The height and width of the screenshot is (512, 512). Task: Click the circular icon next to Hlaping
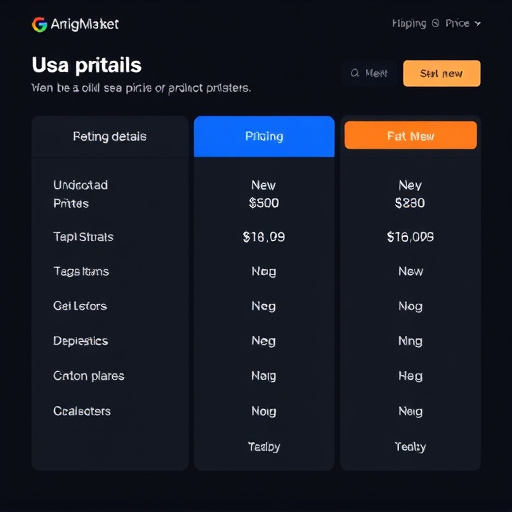tap(435, 23)
